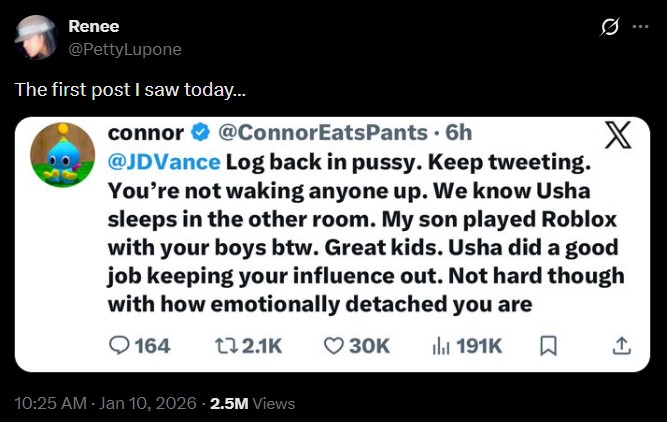Click the 10:25 AM Jan 10, 2026 timestamp
Image resolution: width=667 pixels, height=422 pixels.
click(x=104, y=403)
